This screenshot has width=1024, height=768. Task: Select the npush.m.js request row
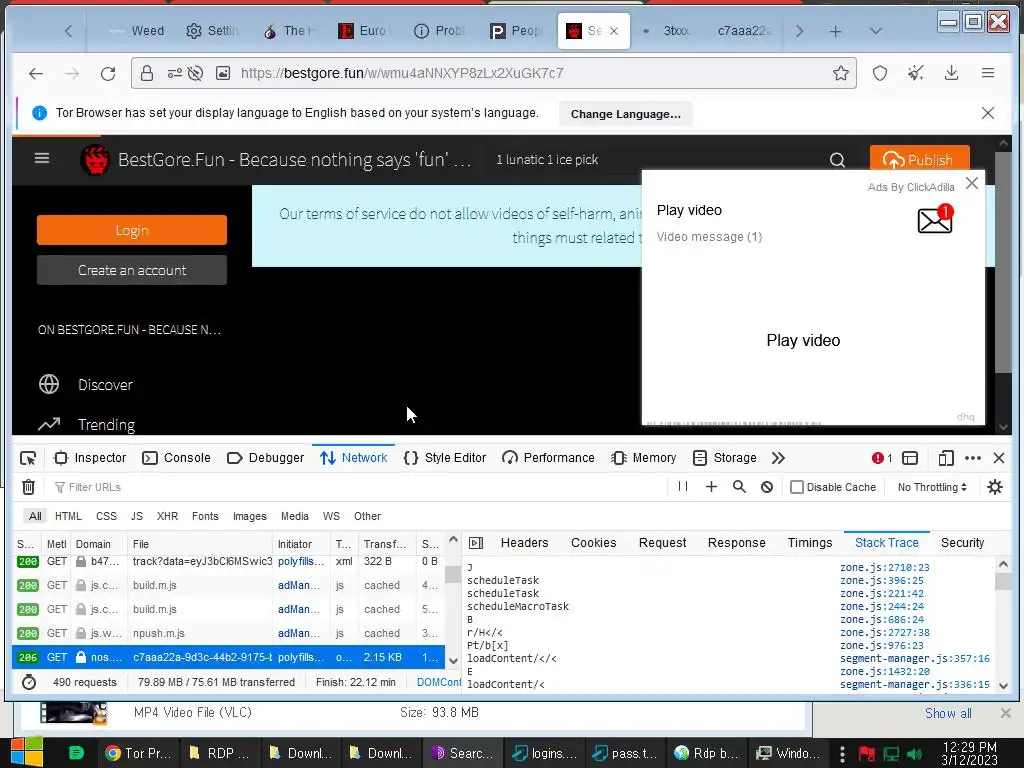[229, 633]
